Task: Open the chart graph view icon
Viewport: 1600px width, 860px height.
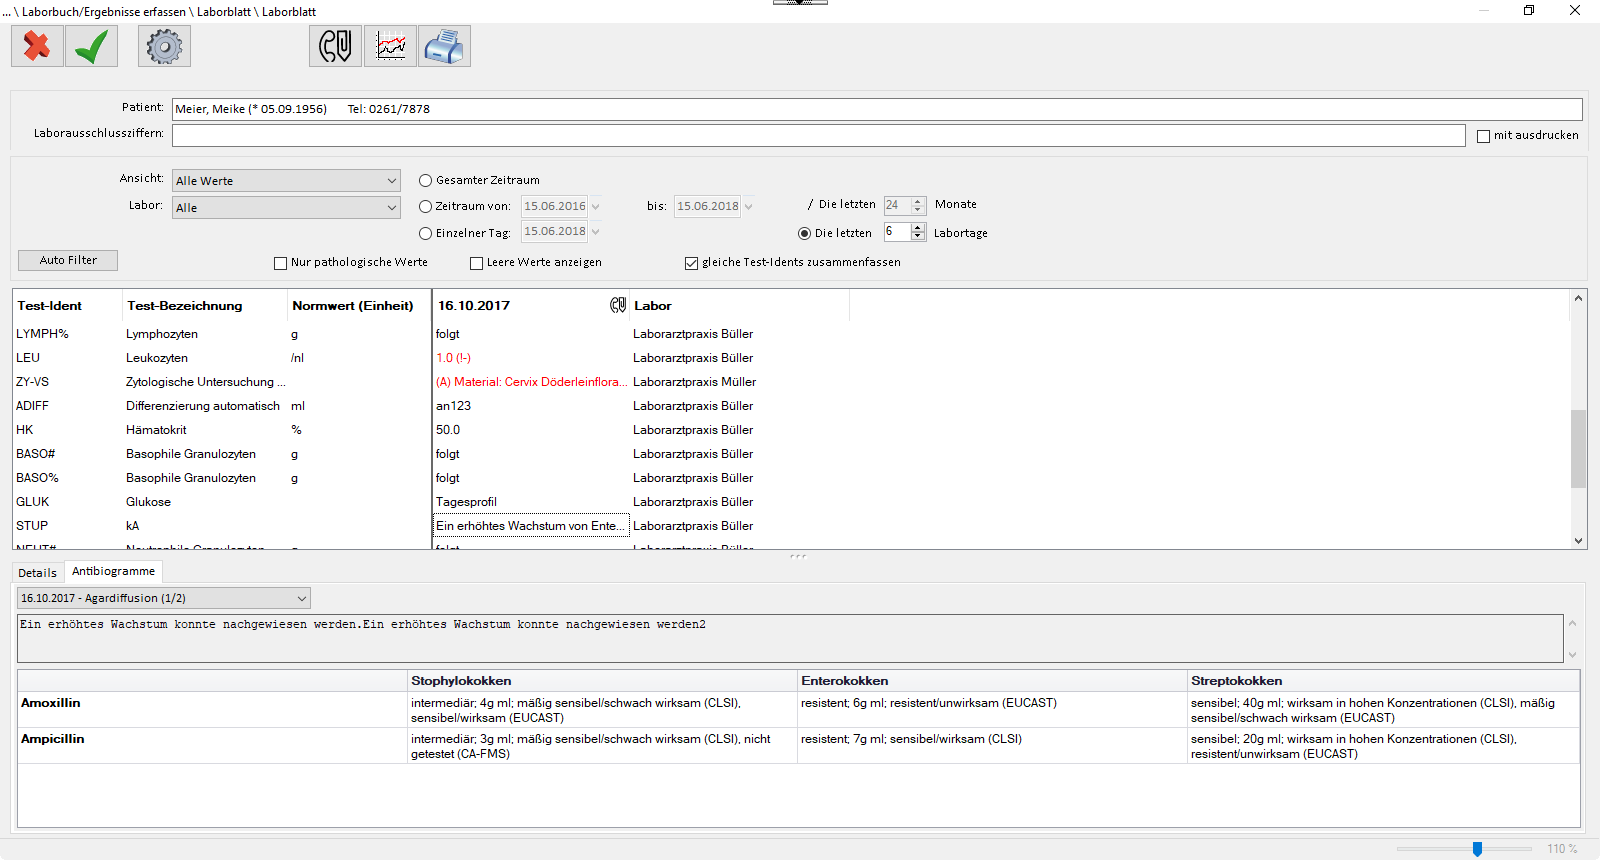Action: [390, 46]
